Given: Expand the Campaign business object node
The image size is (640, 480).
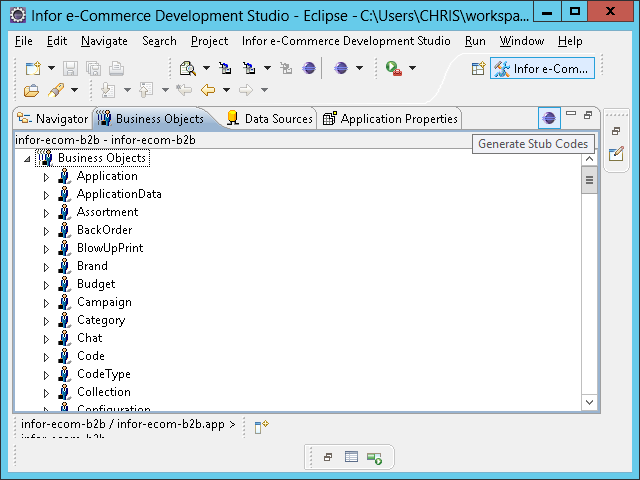Looking at the screenshot, I should pos(46,303).
